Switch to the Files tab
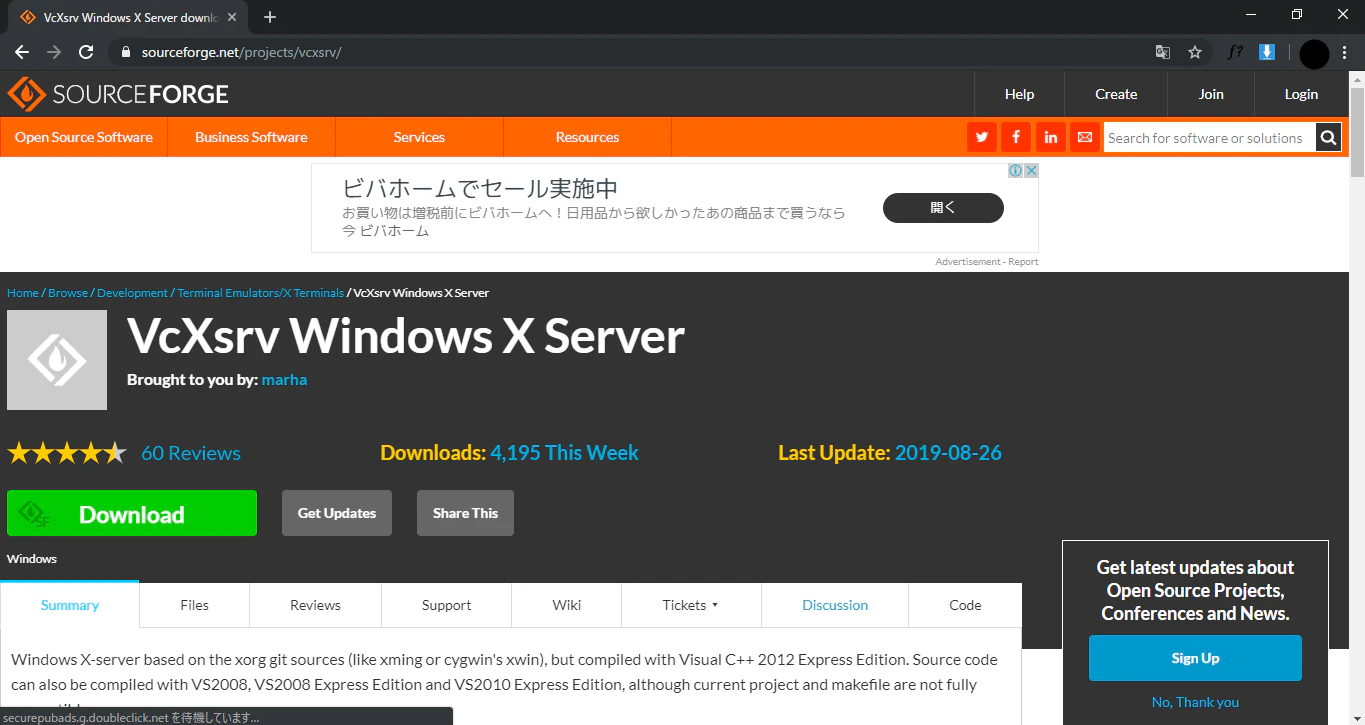 tap(194, 605)
